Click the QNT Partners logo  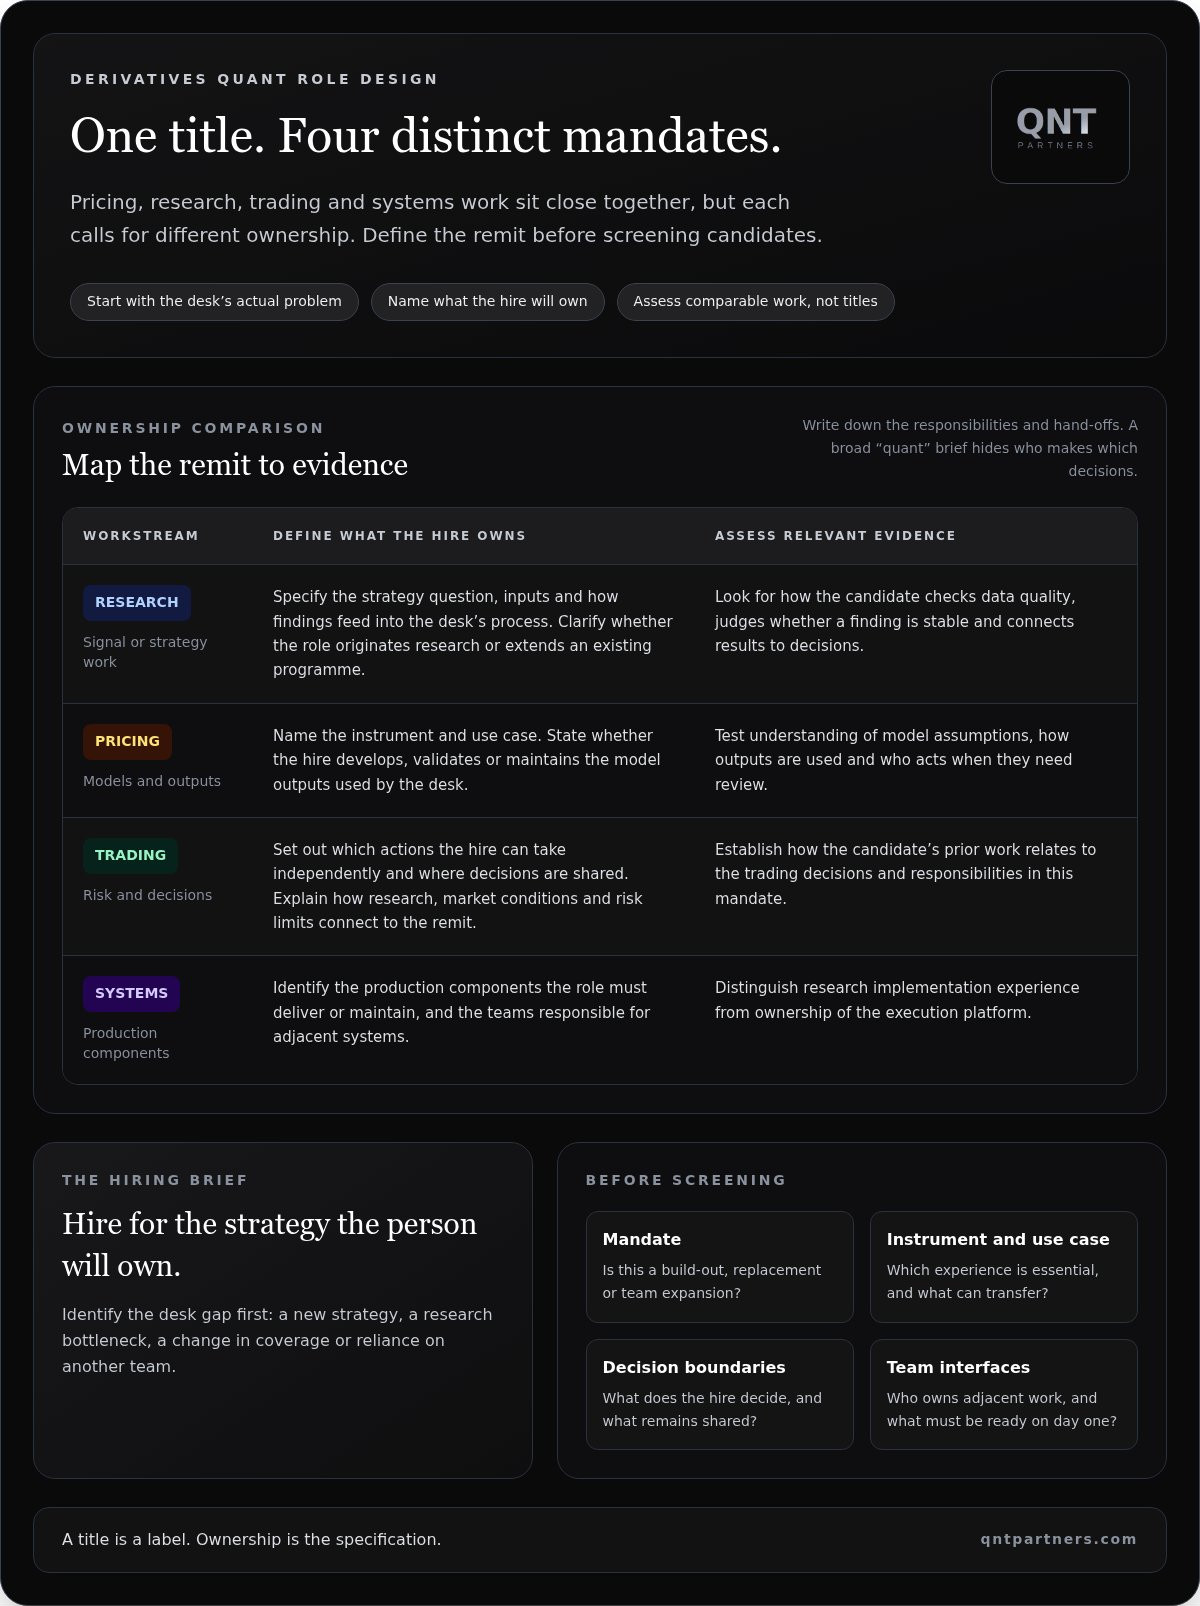coord(1060,127)
